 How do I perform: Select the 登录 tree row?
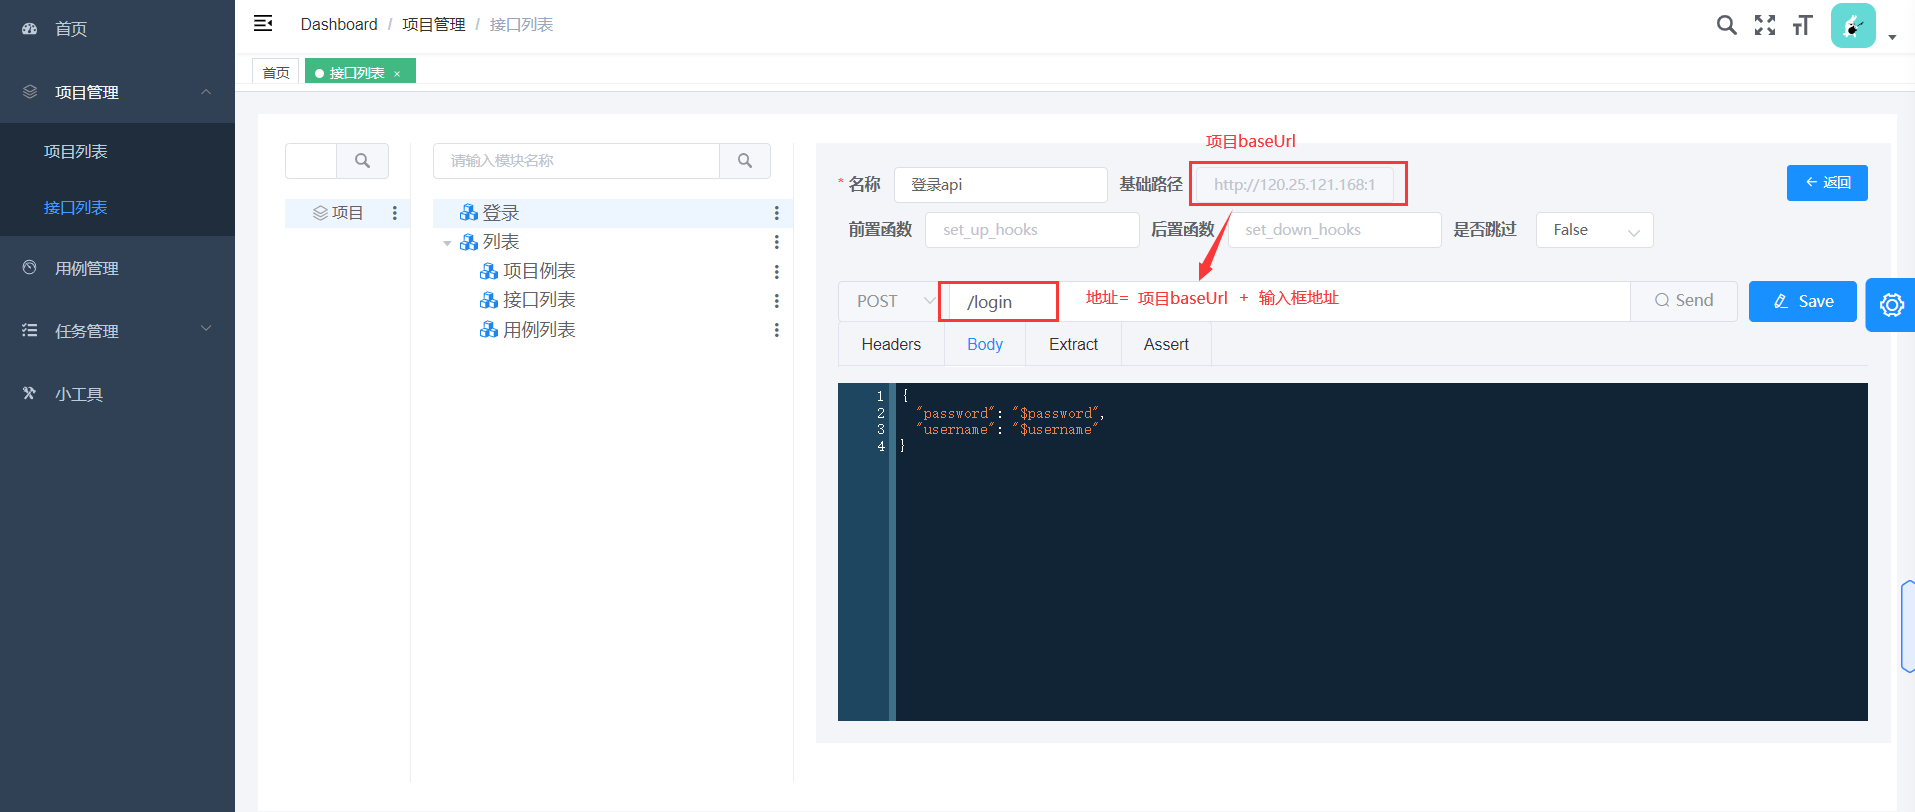613,213
